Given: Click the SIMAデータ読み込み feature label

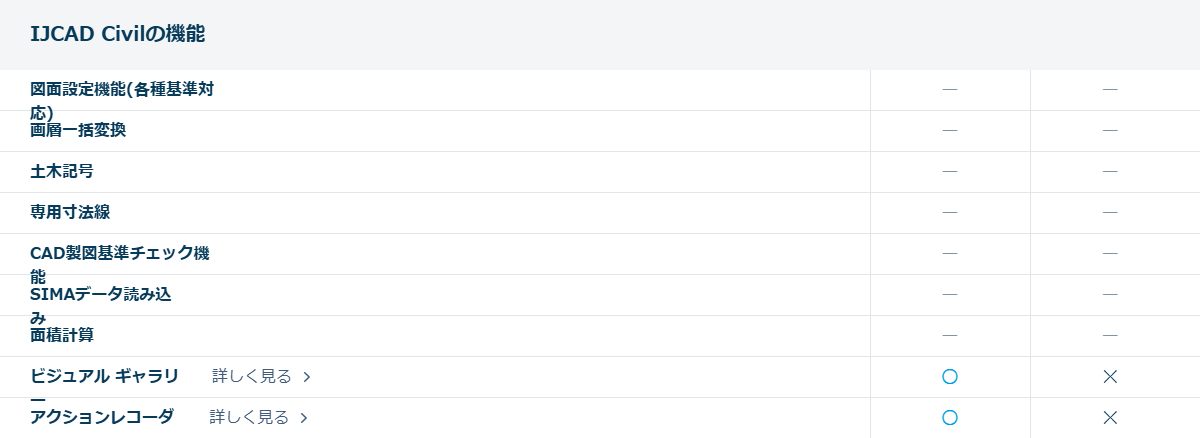Looking at the screenshot, I should coord(101,294).
